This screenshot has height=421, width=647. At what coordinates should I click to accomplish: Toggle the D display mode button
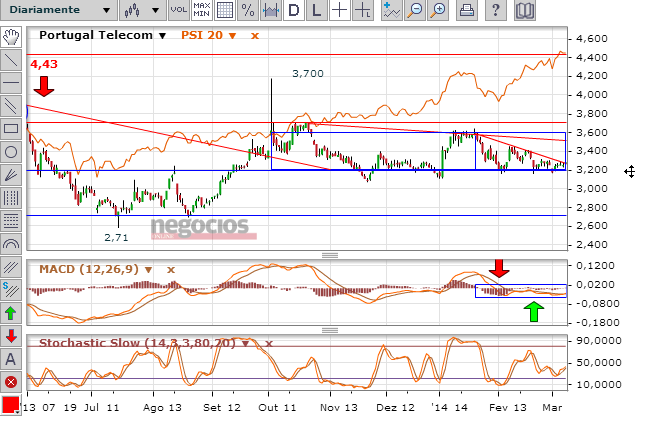[294, 10]
